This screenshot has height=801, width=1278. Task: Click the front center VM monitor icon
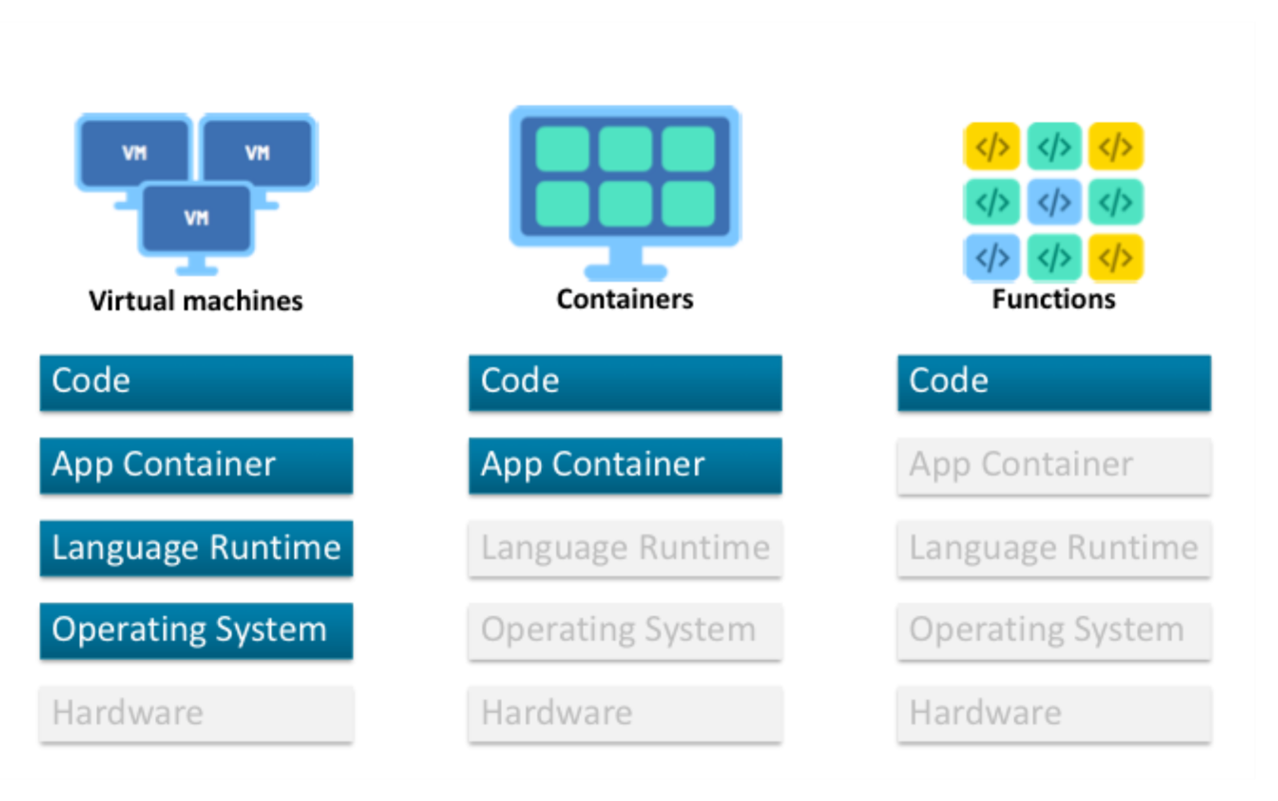pos(196,214)
